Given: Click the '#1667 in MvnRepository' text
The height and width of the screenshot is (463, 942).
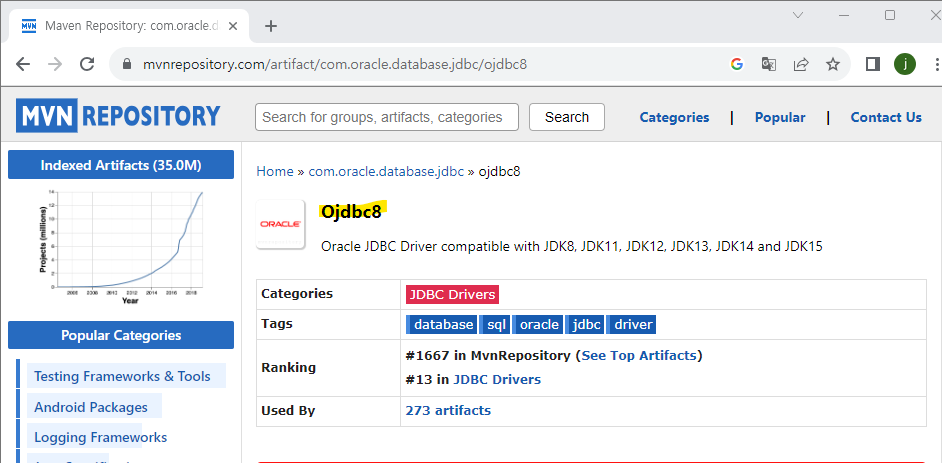Looking at the screenshot, I should pos(488,356).
